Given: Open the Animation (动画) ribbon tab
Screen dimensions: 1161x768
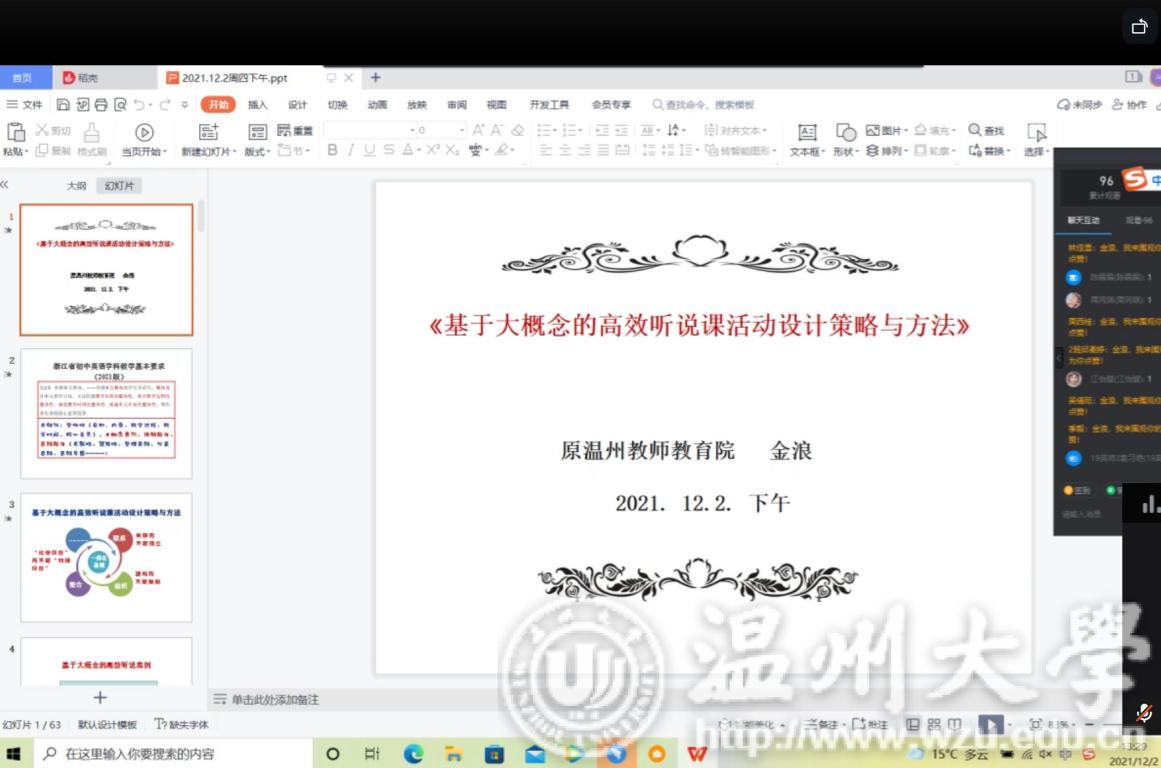Looking at the screenshot, I should point(378,104).
